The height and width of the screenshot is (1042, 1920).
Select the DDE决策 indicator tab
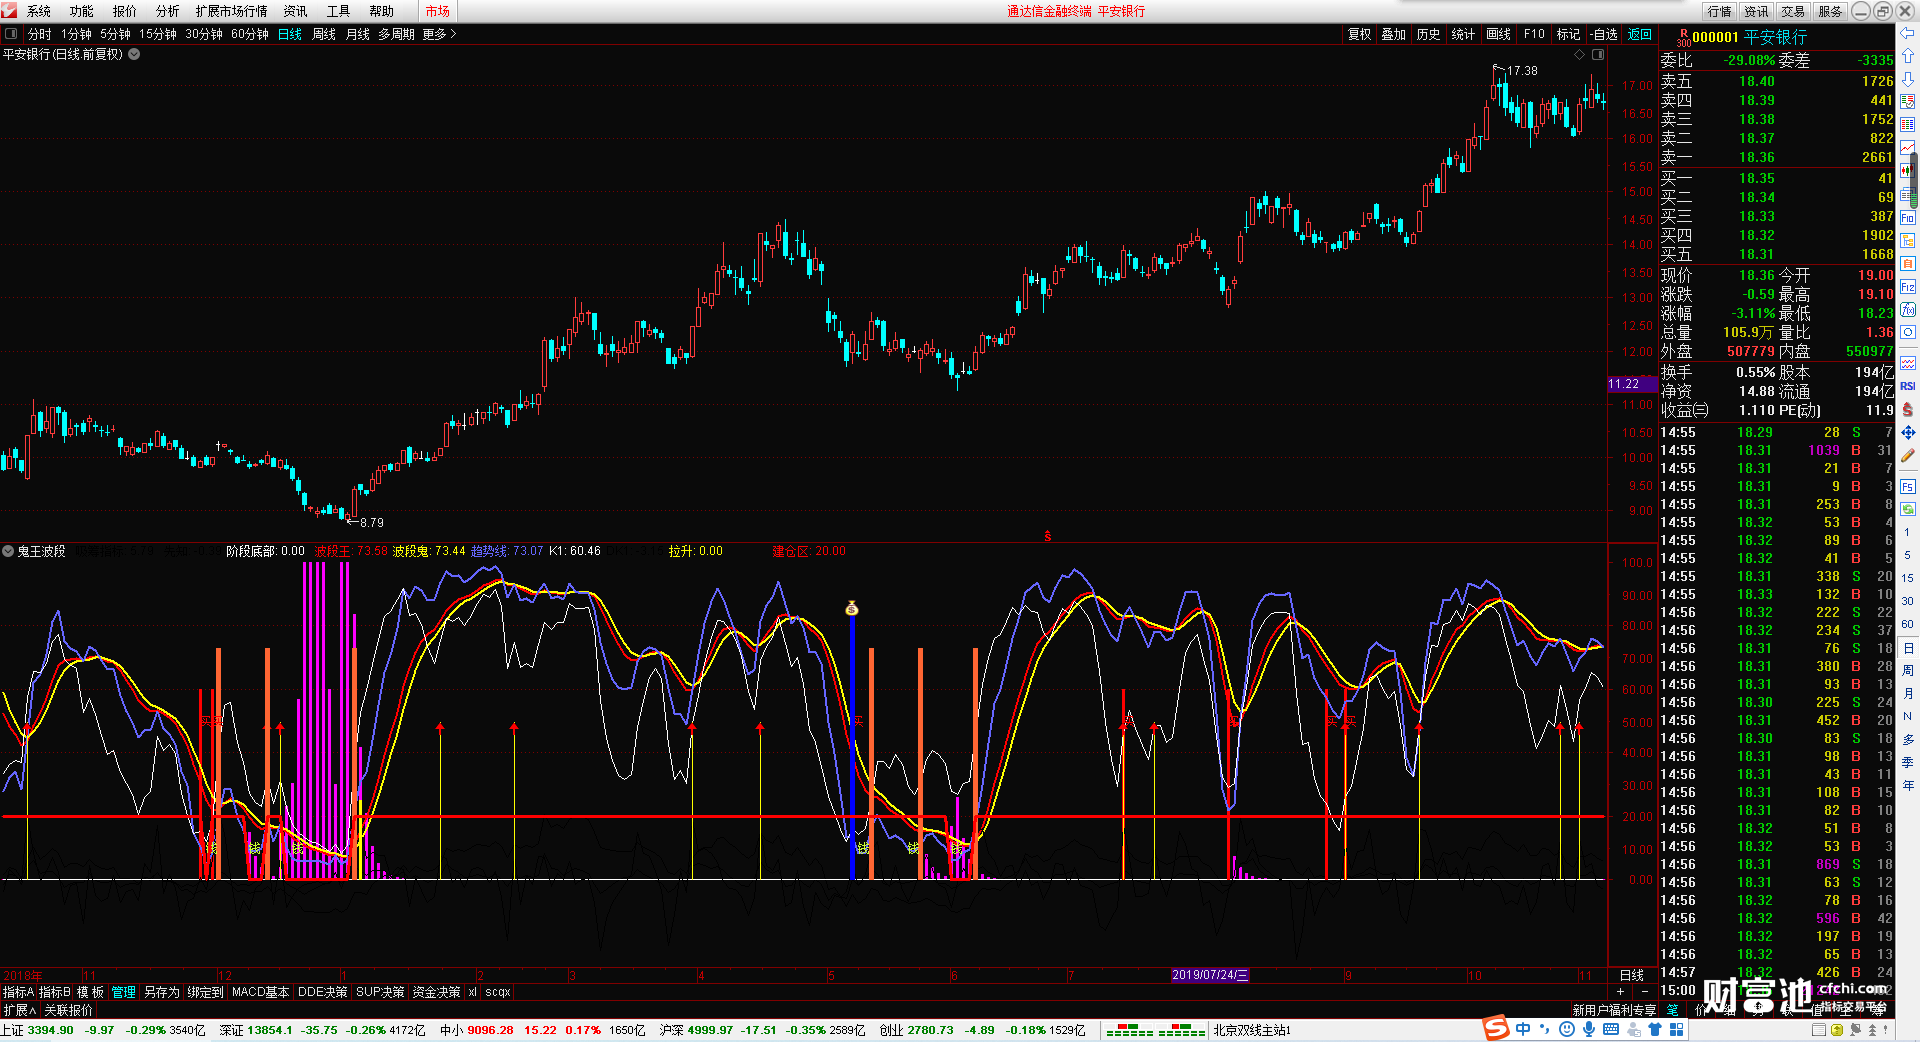coord(323,992)
